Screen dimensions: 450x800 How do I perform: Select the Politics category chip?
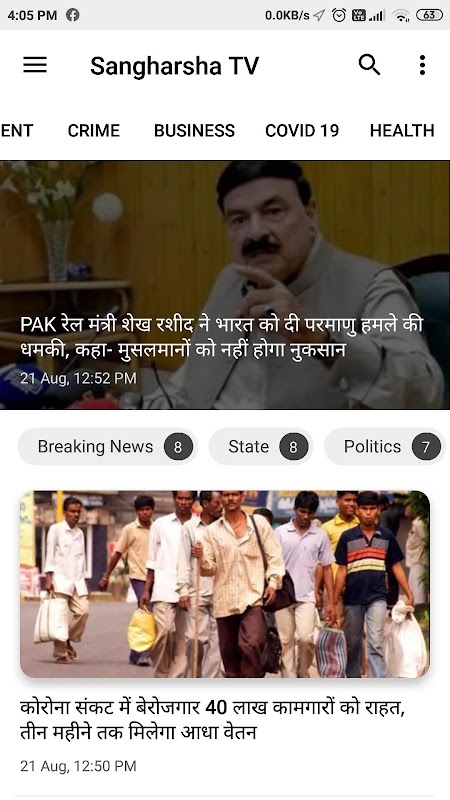(x=385, y=447)
